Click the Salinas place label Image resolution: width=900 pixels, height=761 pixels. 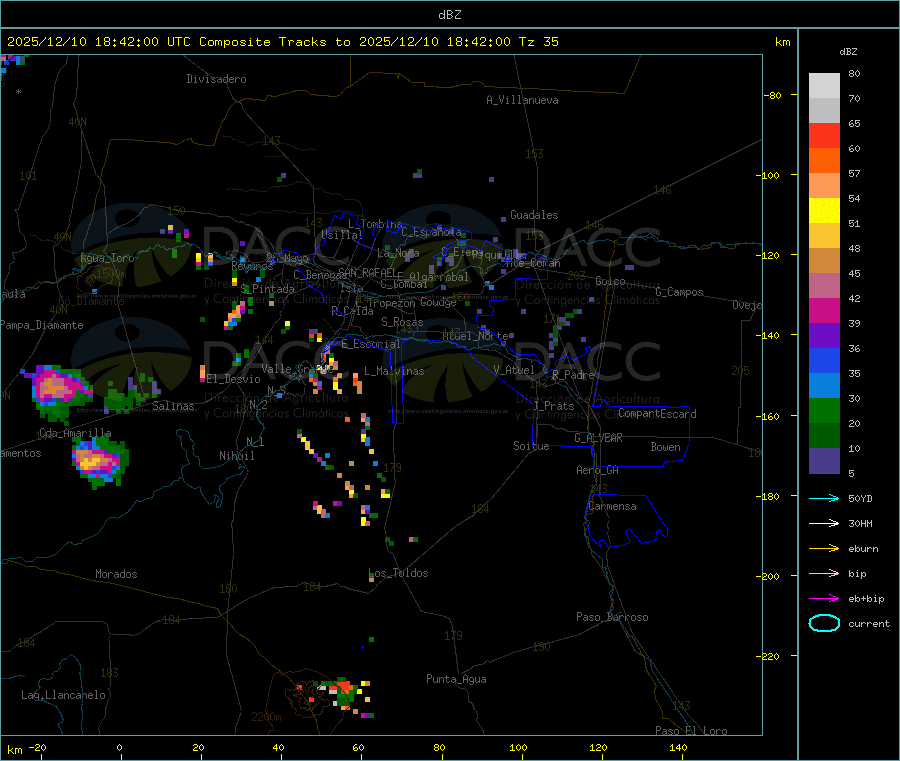click(x=173, y=406)
